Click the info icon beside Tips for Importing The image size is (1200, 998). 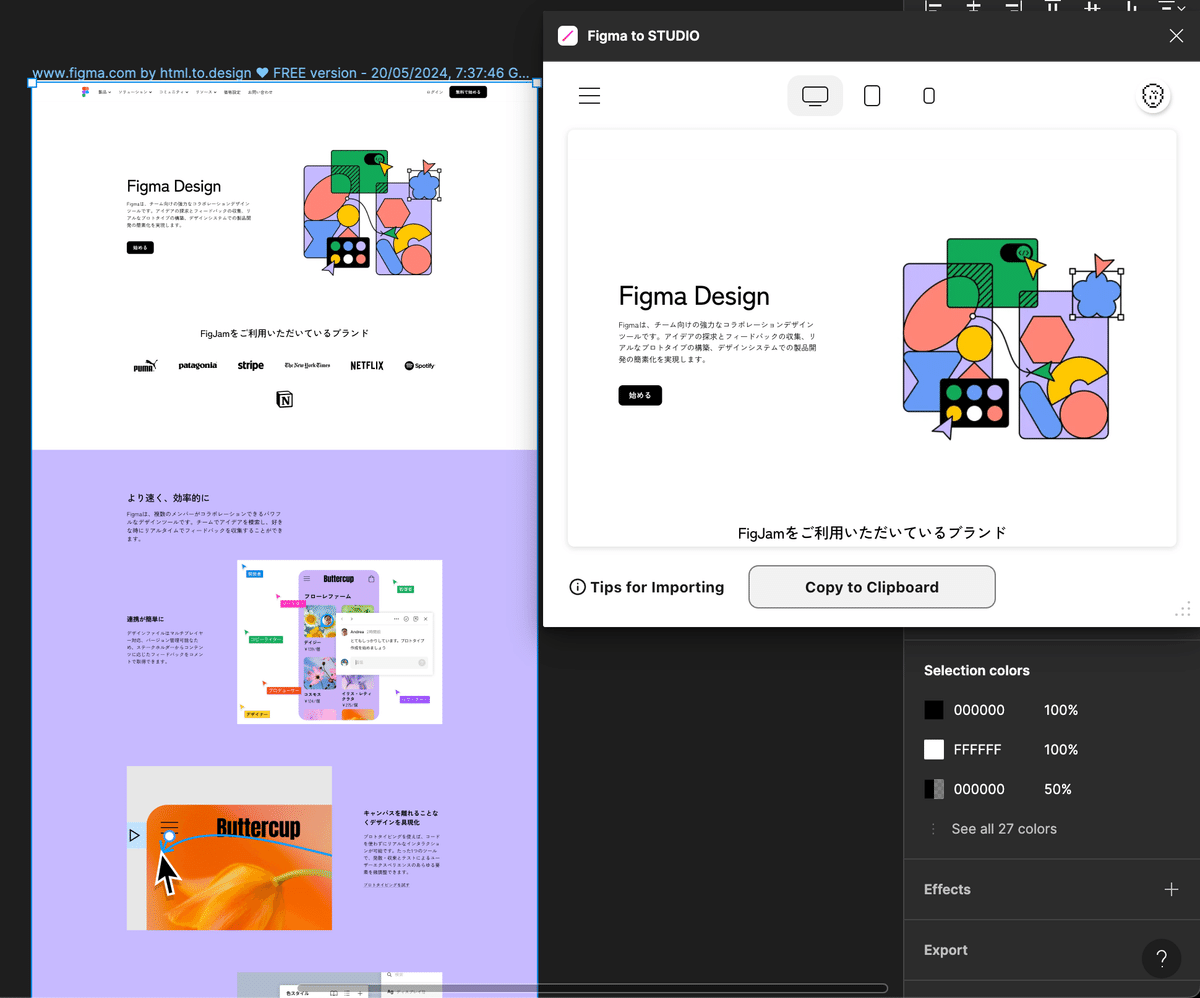click(x=577, y=587)
